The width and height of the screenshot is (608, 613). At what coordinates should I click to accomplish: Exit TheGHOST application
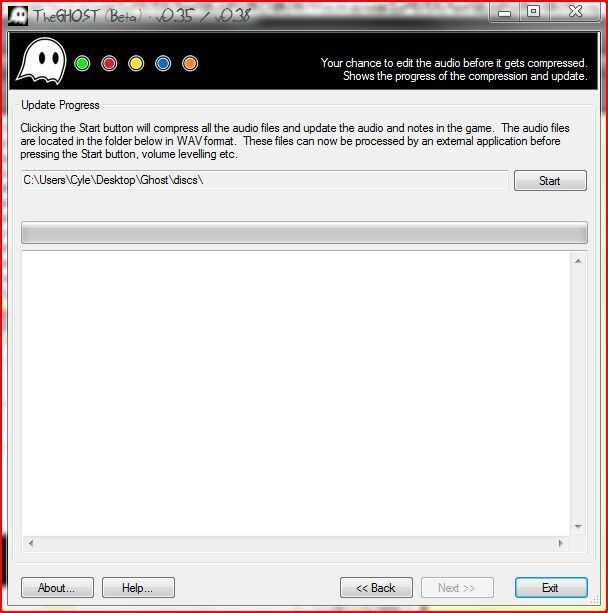coord(551,588)
